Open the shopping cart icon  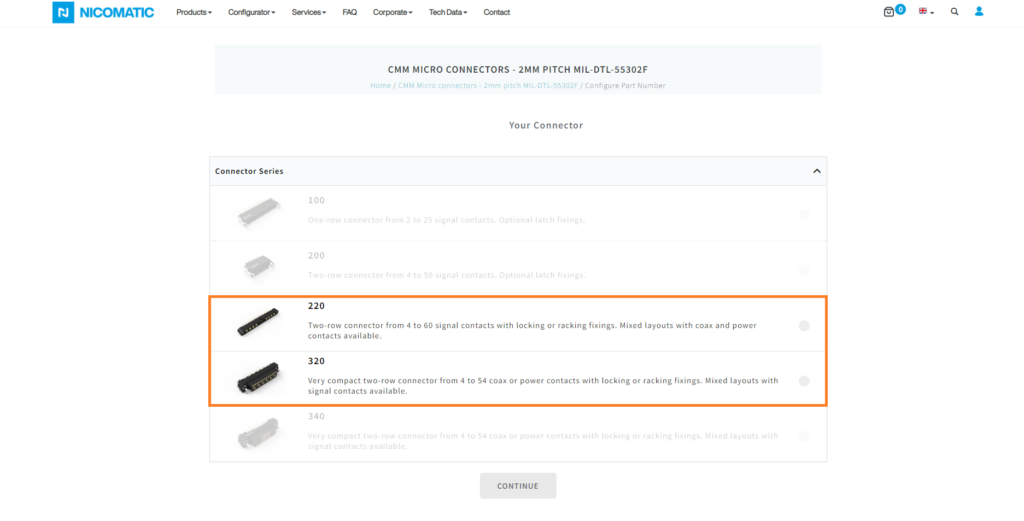[x=889, y=12]
